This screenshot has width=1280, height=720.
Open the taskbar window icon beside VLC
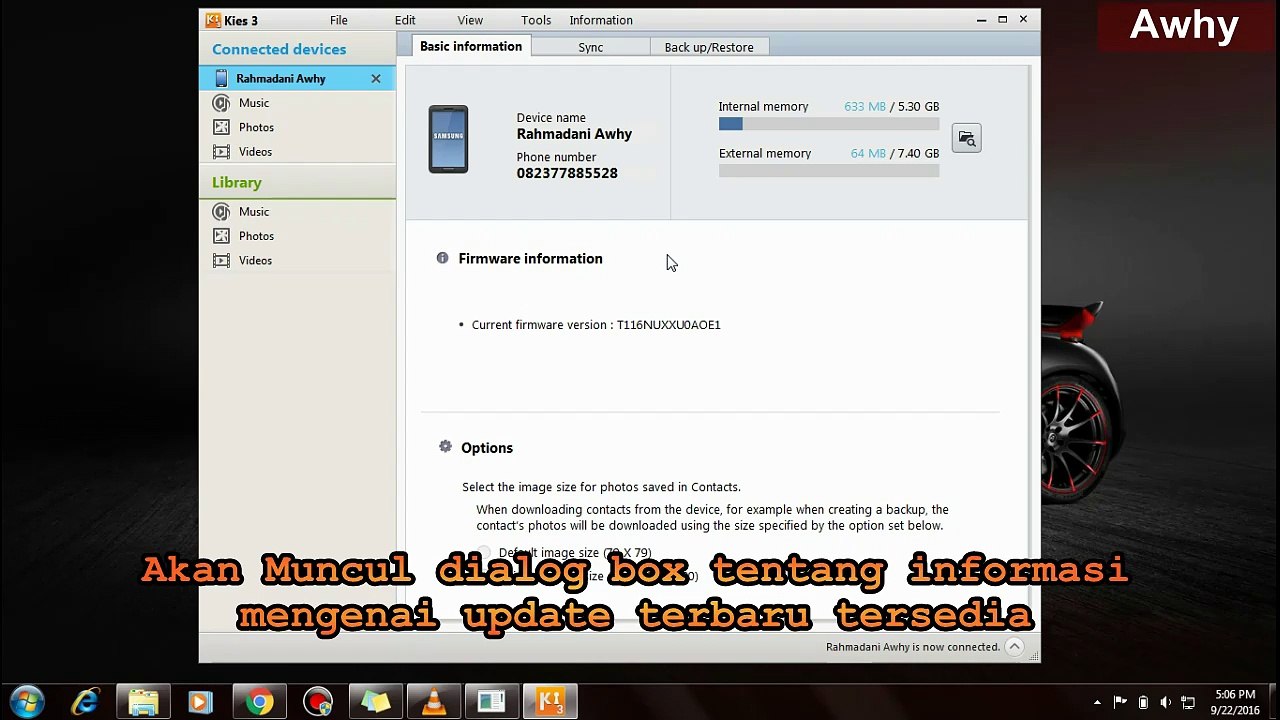[492, 702]
